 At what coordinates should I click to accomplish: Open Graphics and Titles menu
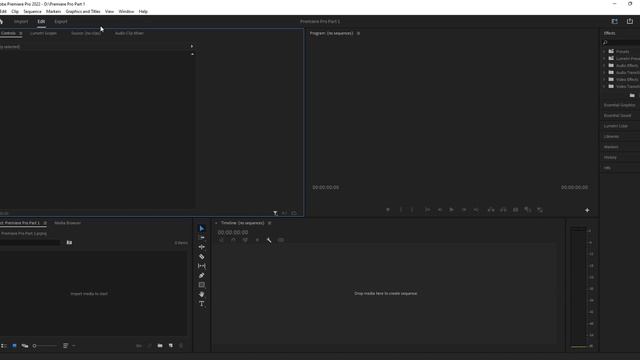click(x=83, y=11)
